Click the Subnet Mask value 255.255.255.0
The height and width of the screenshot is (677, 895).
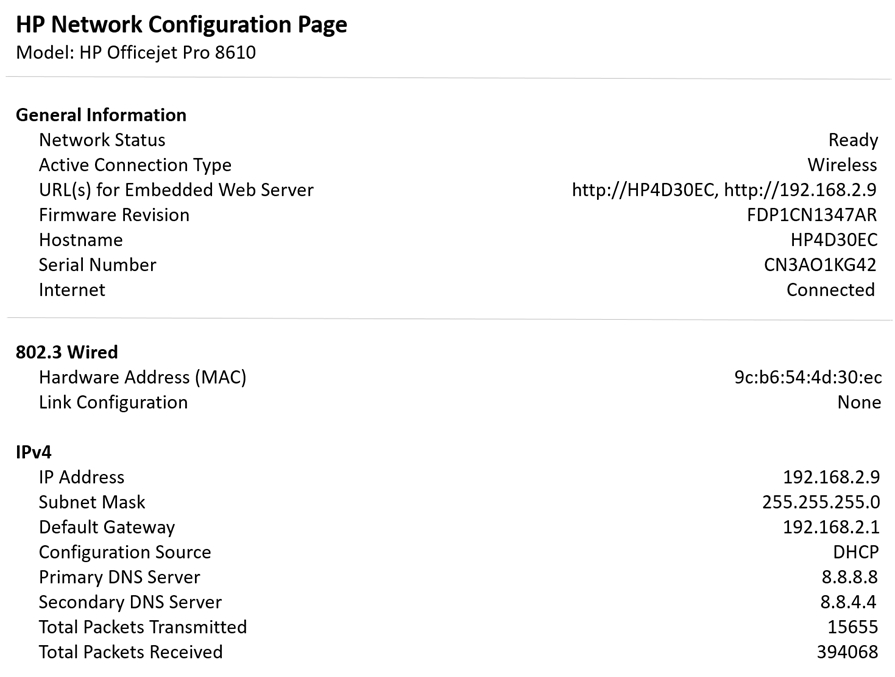coord(821,502)
